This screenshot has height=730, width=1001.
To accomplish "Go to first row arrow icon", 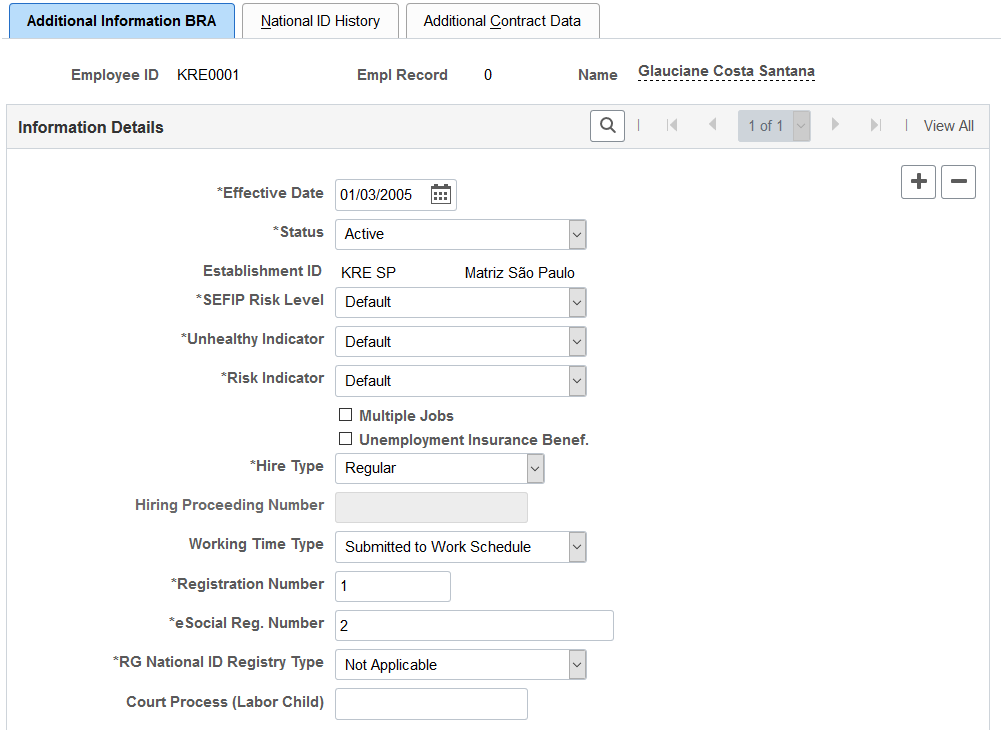I will point(672,125).
